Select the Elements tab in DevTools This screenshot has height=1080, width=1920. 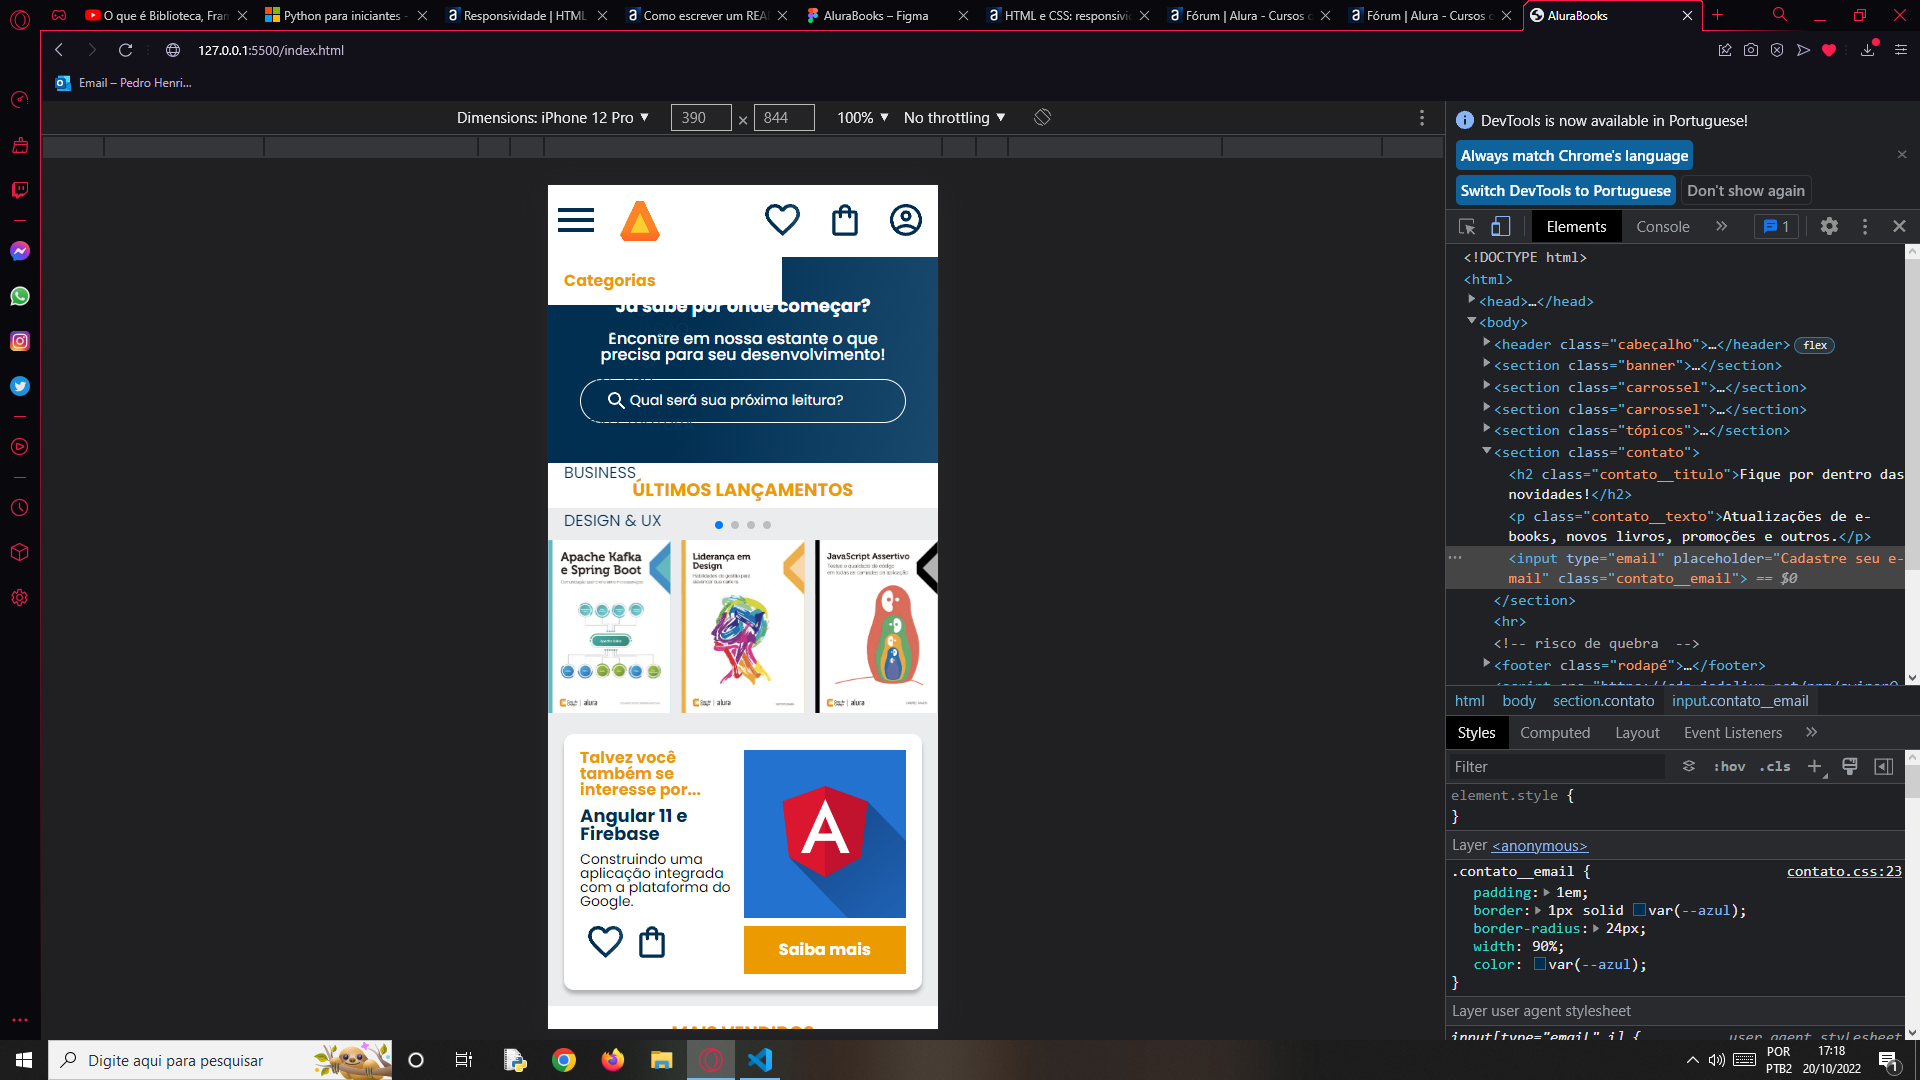tap(1577, 227)
